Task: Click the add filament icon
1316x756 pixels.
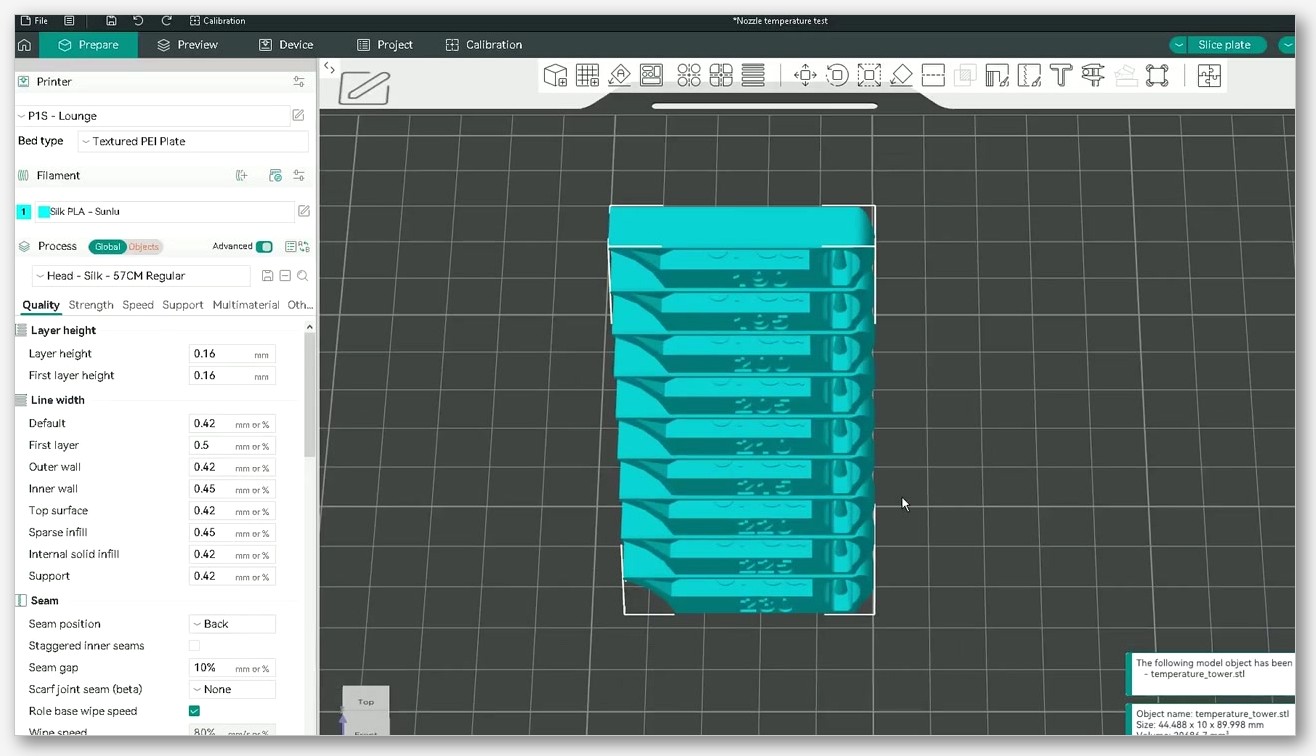Action: tap(241, 175)
